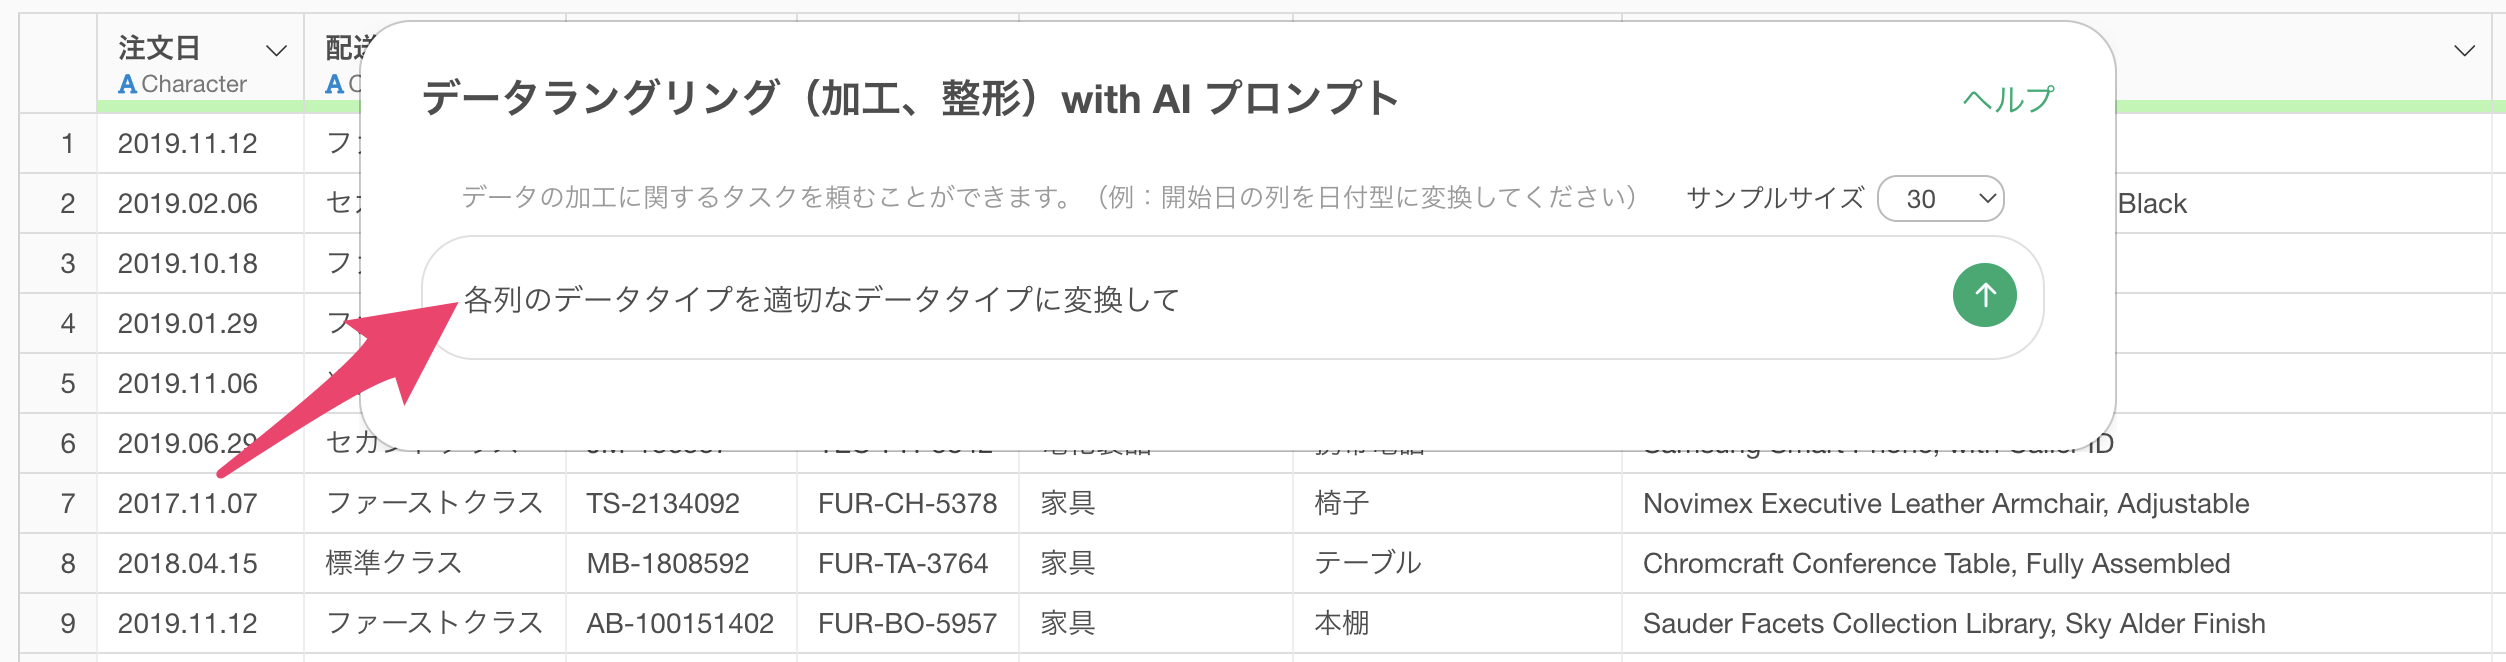Expand the 注文日 column header menu

click(276, 50)
